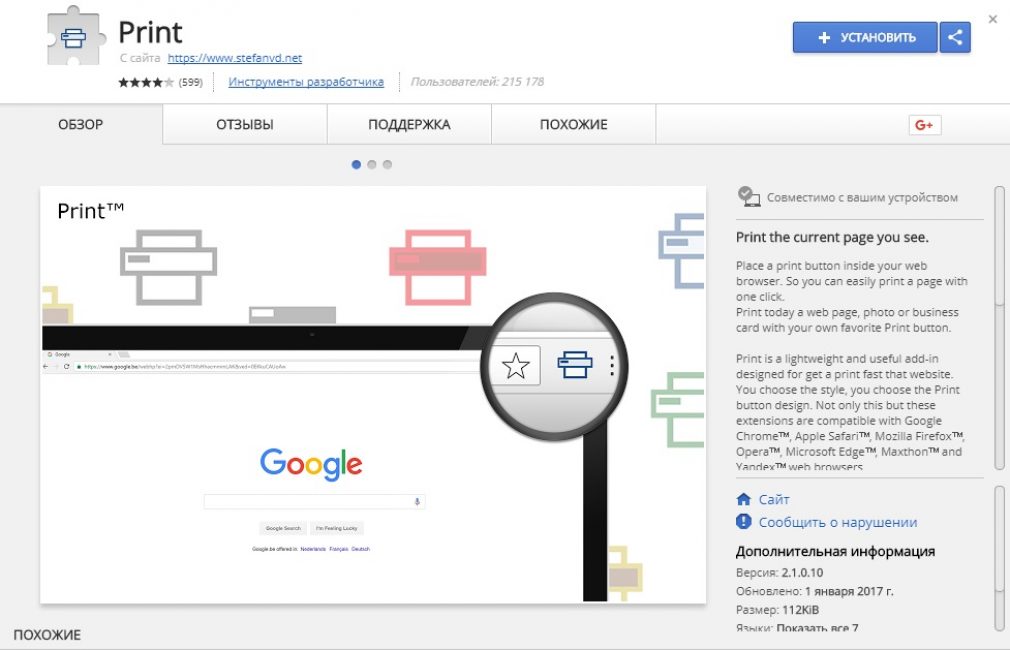Click the share icon button
Image resolution: width=1010 pixels, height=650 pixels.
click(x=955, y=37)
